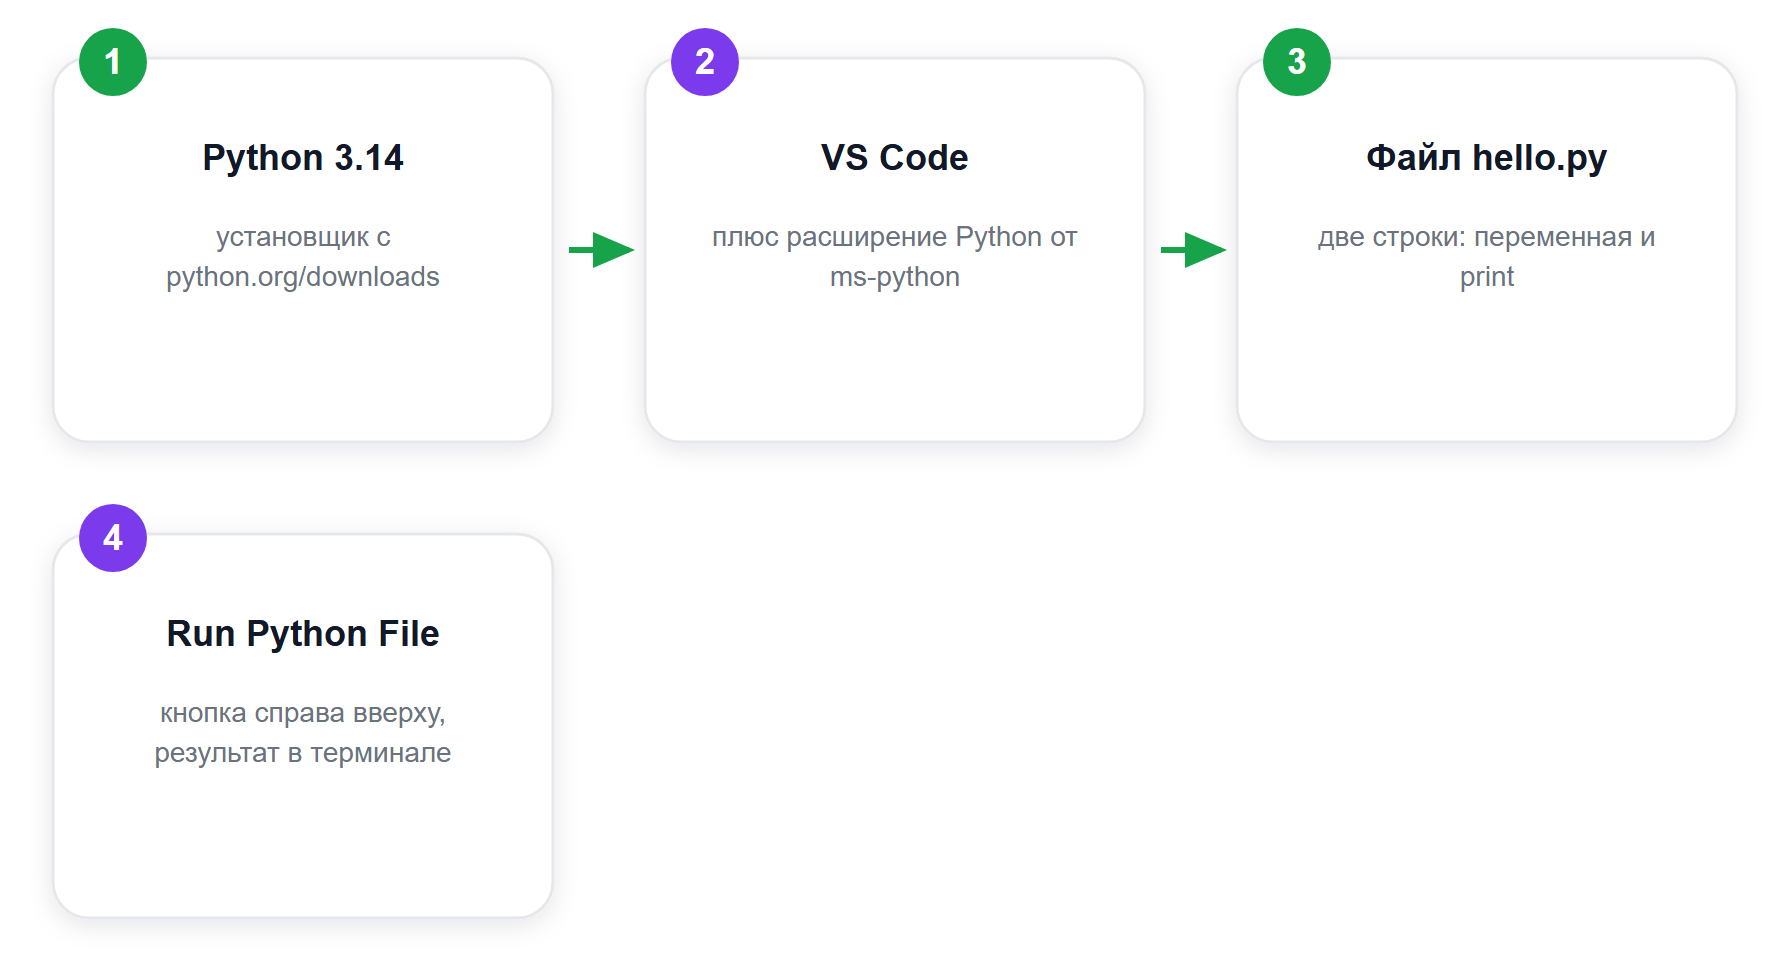Click the green step 1 badge

(113, 62)
